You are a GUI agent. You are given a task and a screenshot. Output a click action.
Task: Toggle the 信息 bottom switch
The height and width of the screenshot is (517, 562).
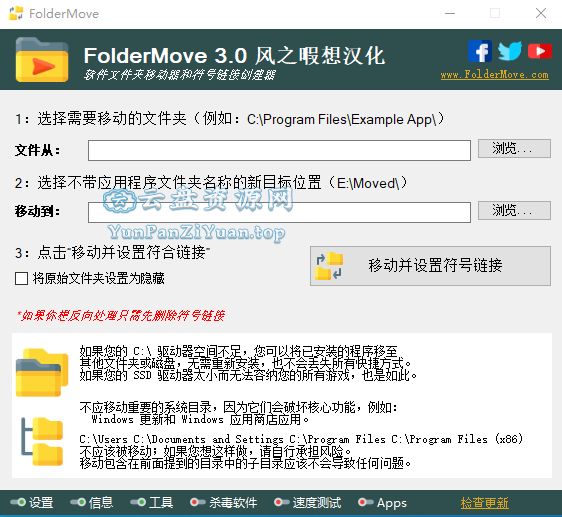(78, 502)
